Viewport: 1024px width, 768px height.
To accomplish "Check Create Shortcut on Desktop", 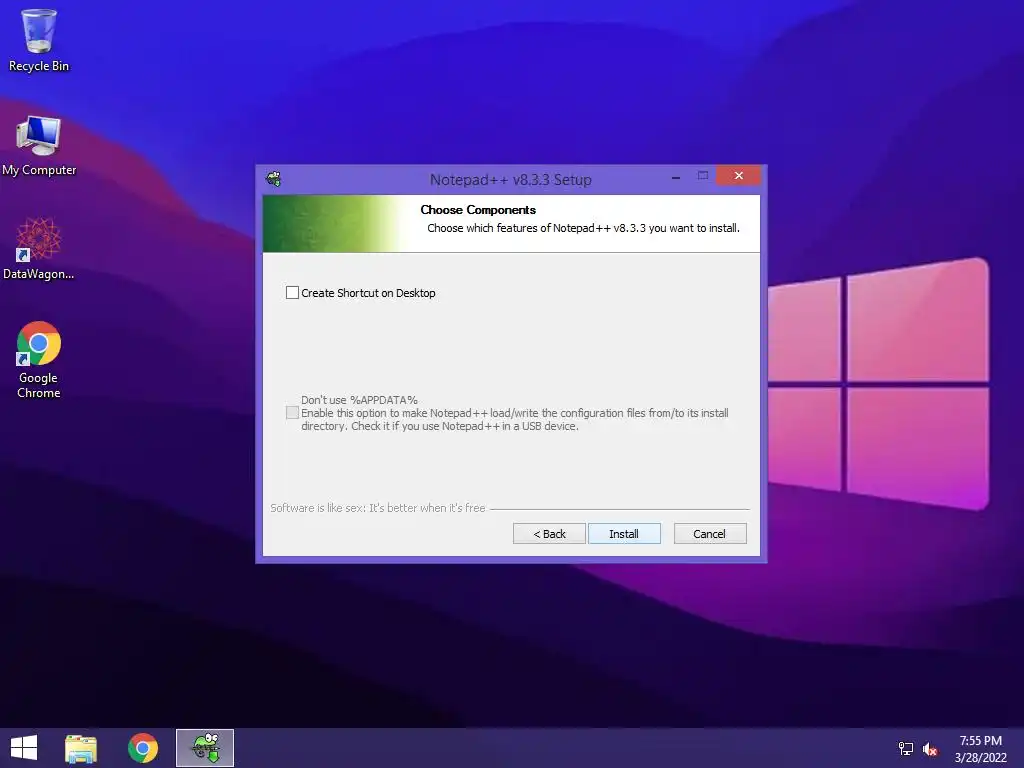I will 293,293.
